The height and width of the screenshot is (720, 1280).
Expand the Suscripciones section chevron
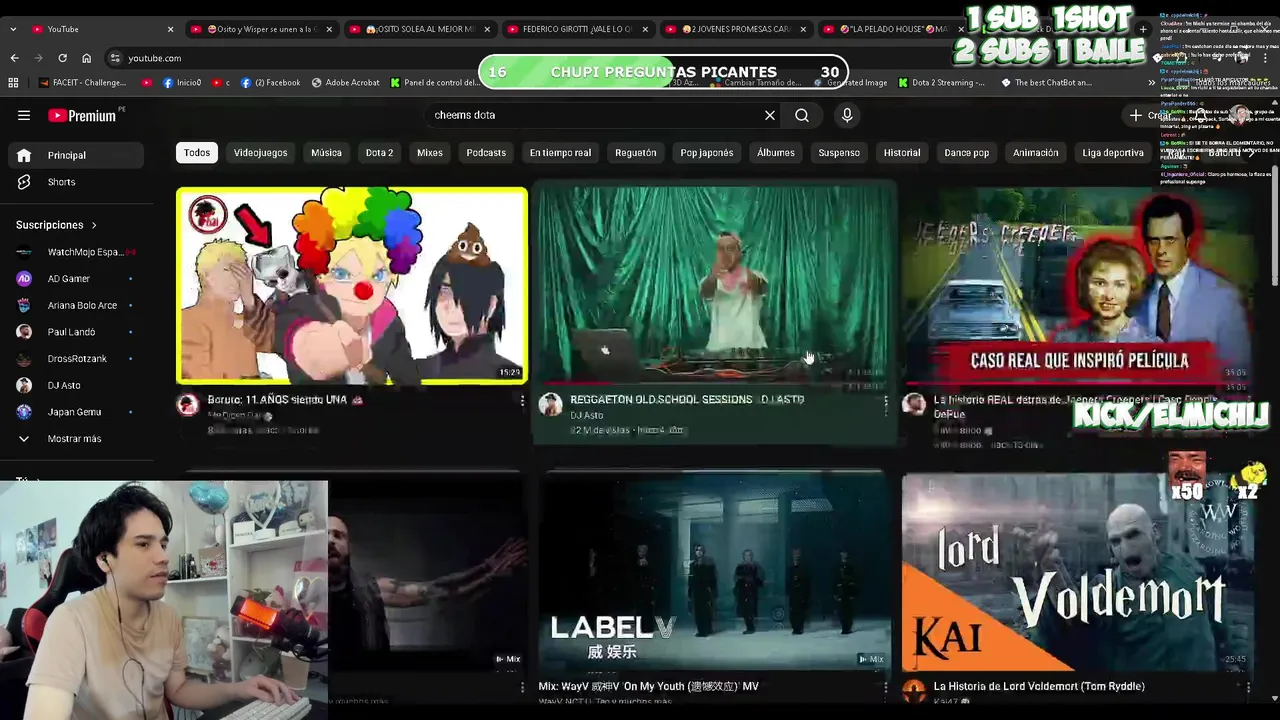[x=94, y=225]
